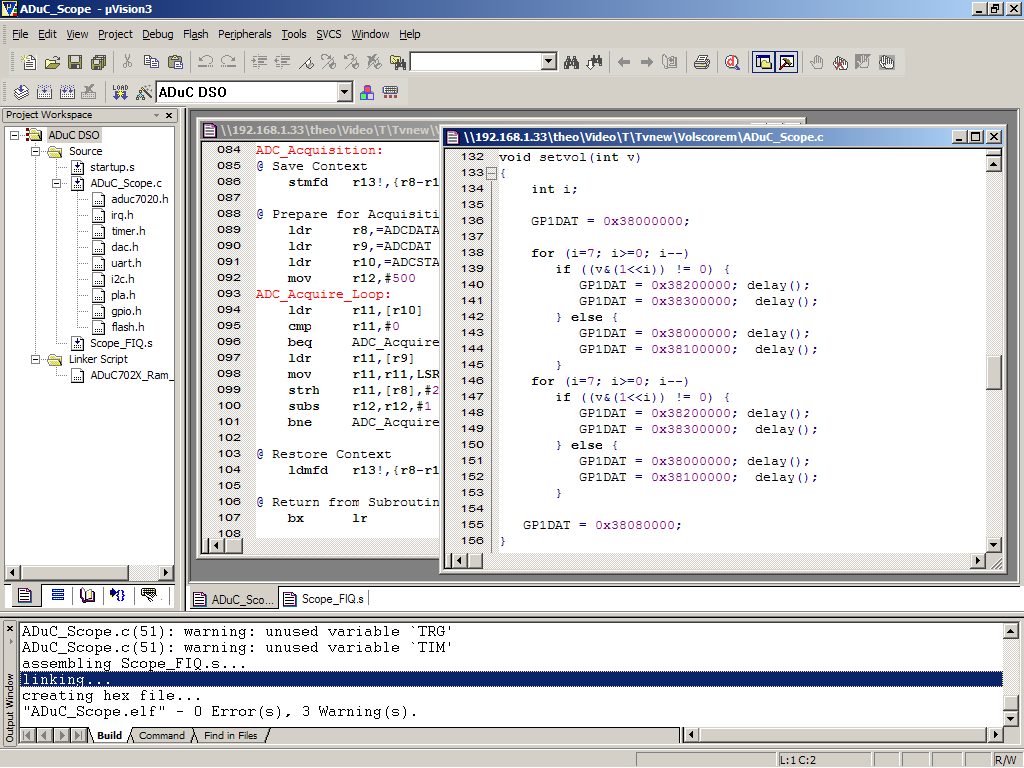The height and width of the screenshot is (768, 1024).
Task: Show Functions tab in Project Workspace
Action: click(117, 595)
